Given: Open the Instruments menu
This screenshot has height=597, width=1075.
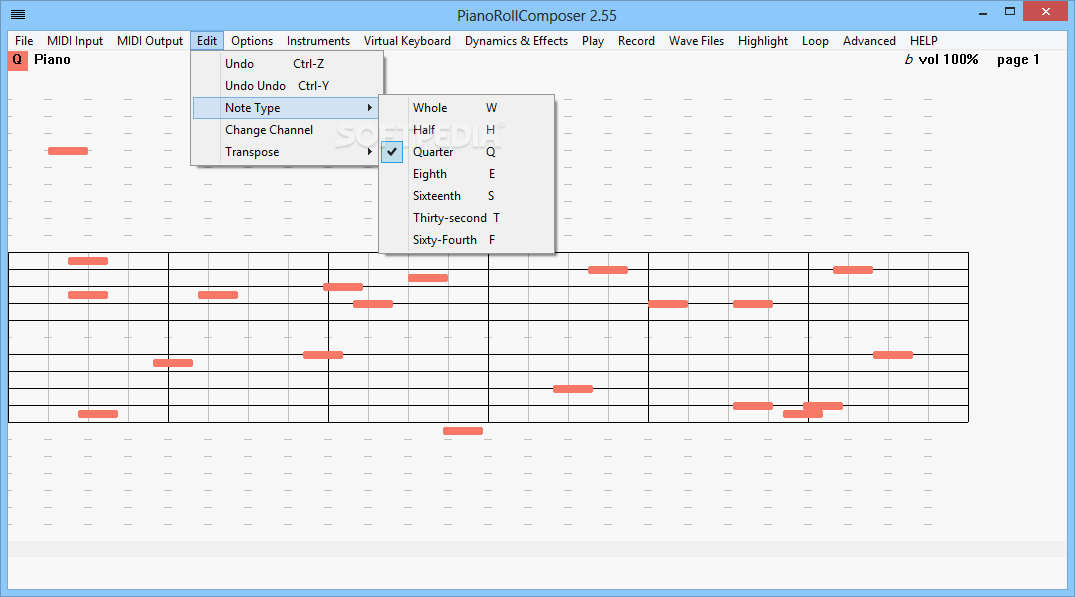Looking at the screenshot, I should (318, 41).
